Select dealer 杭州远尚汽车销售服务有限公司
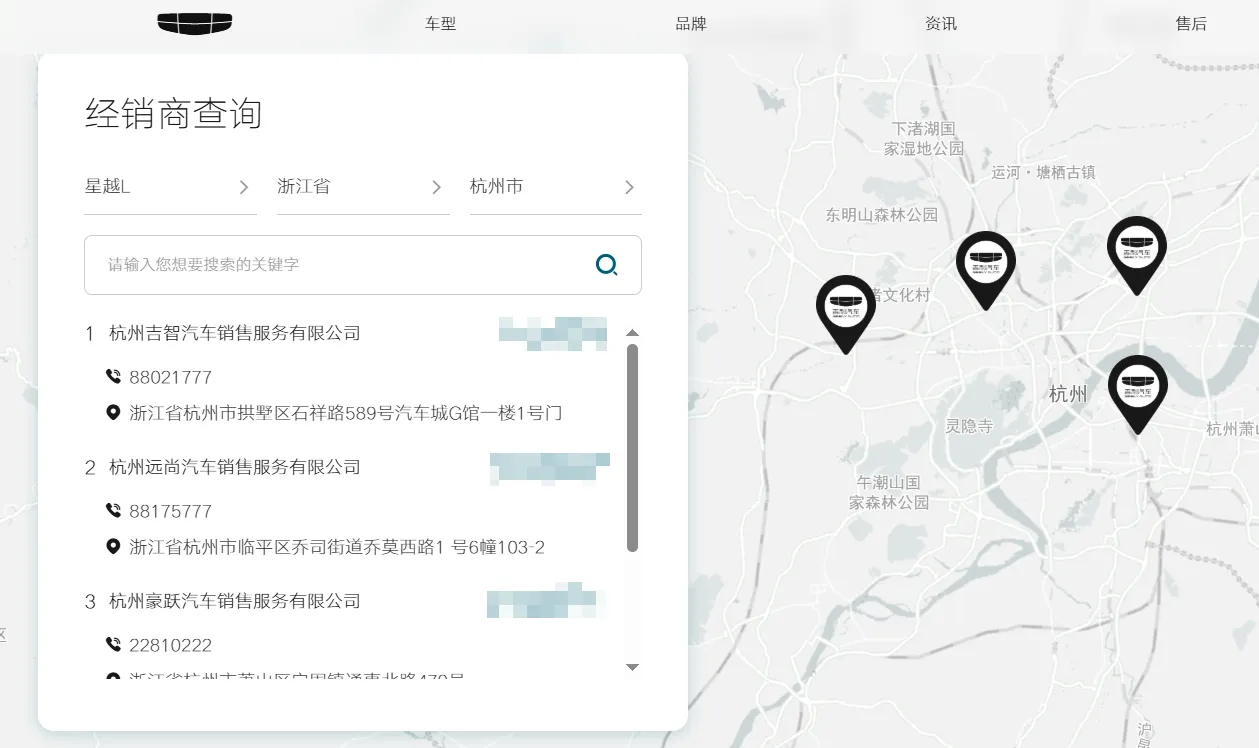 pos(236,467)
